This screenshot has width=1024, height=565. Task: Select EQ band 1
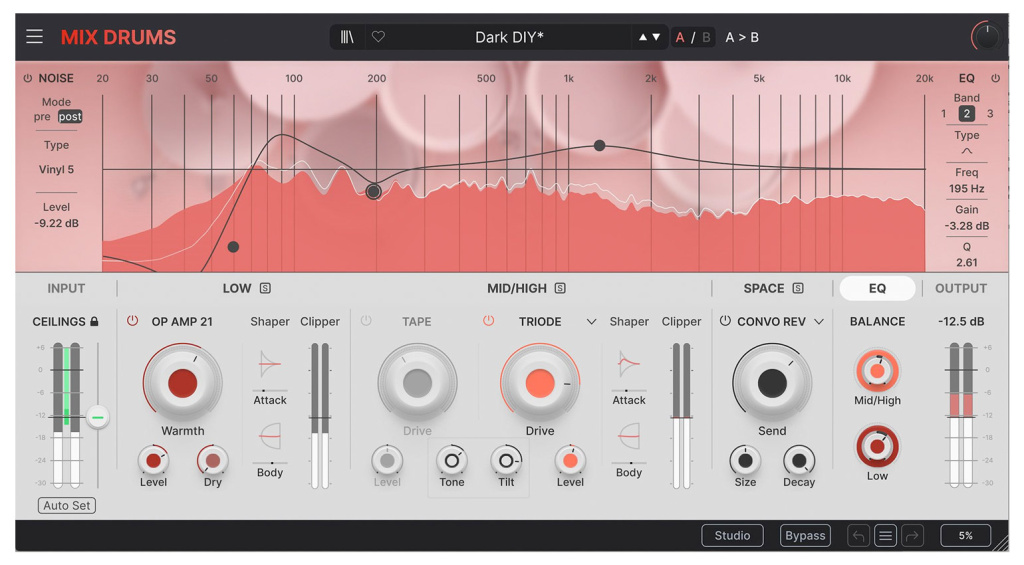943,114
